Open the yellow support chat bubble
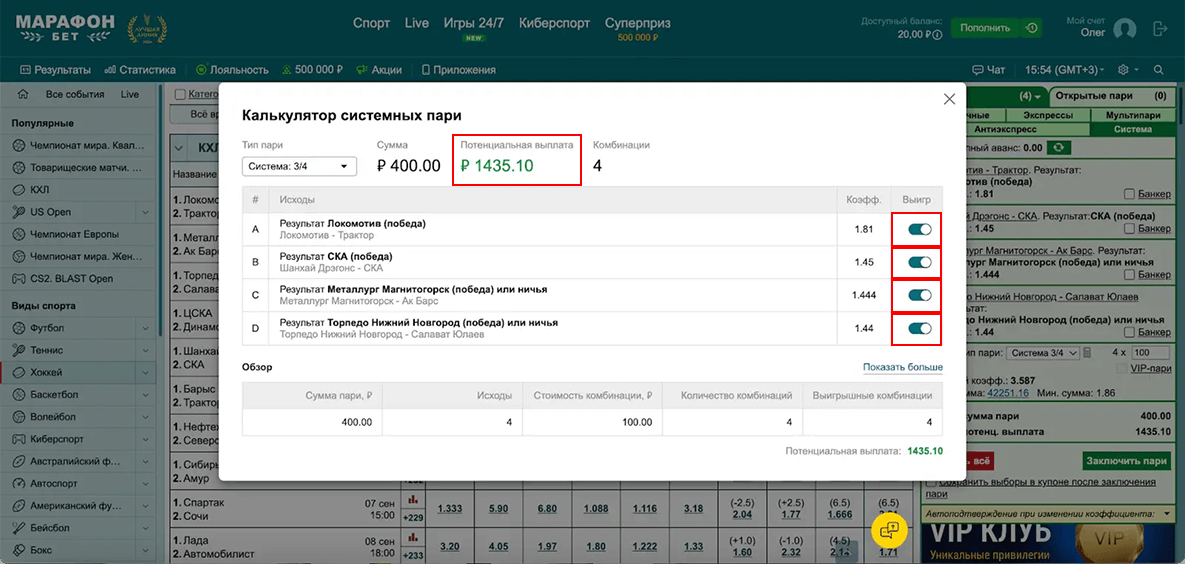 pos(889,529)
